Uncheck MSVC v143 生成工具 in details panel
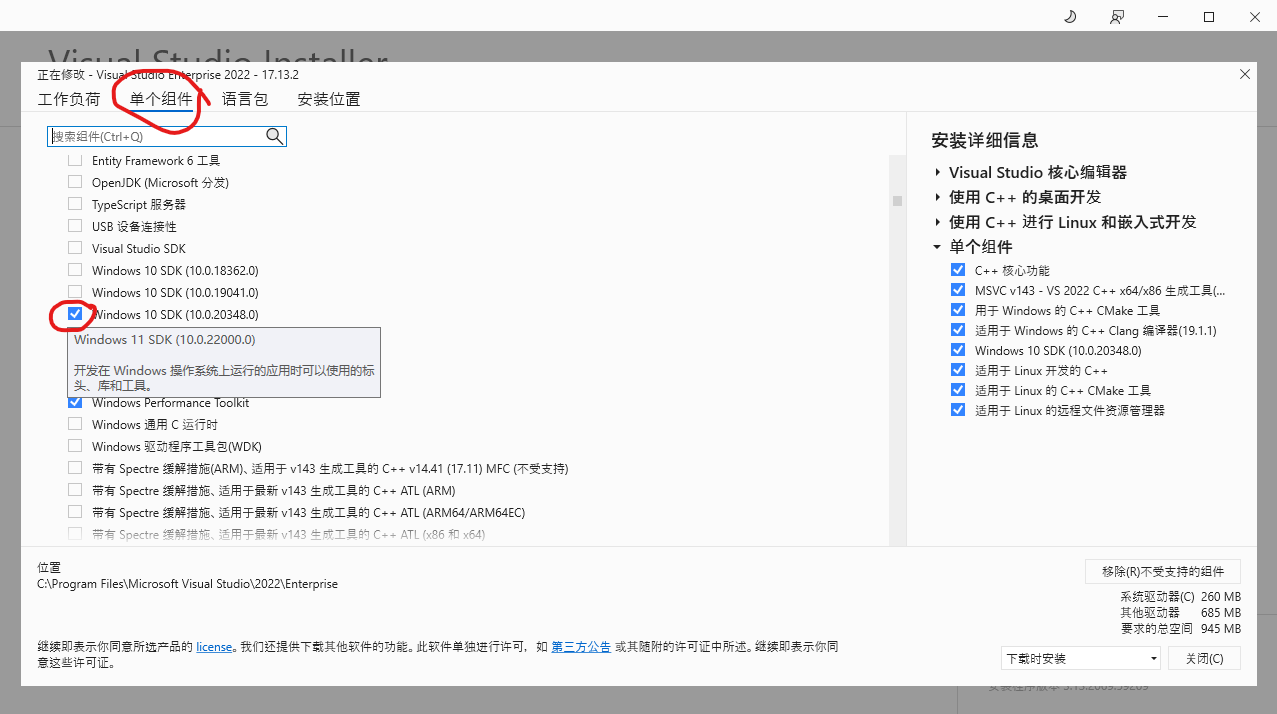Image resolution: width=1277 pixels, height=714 pixels. click(959, 290)
